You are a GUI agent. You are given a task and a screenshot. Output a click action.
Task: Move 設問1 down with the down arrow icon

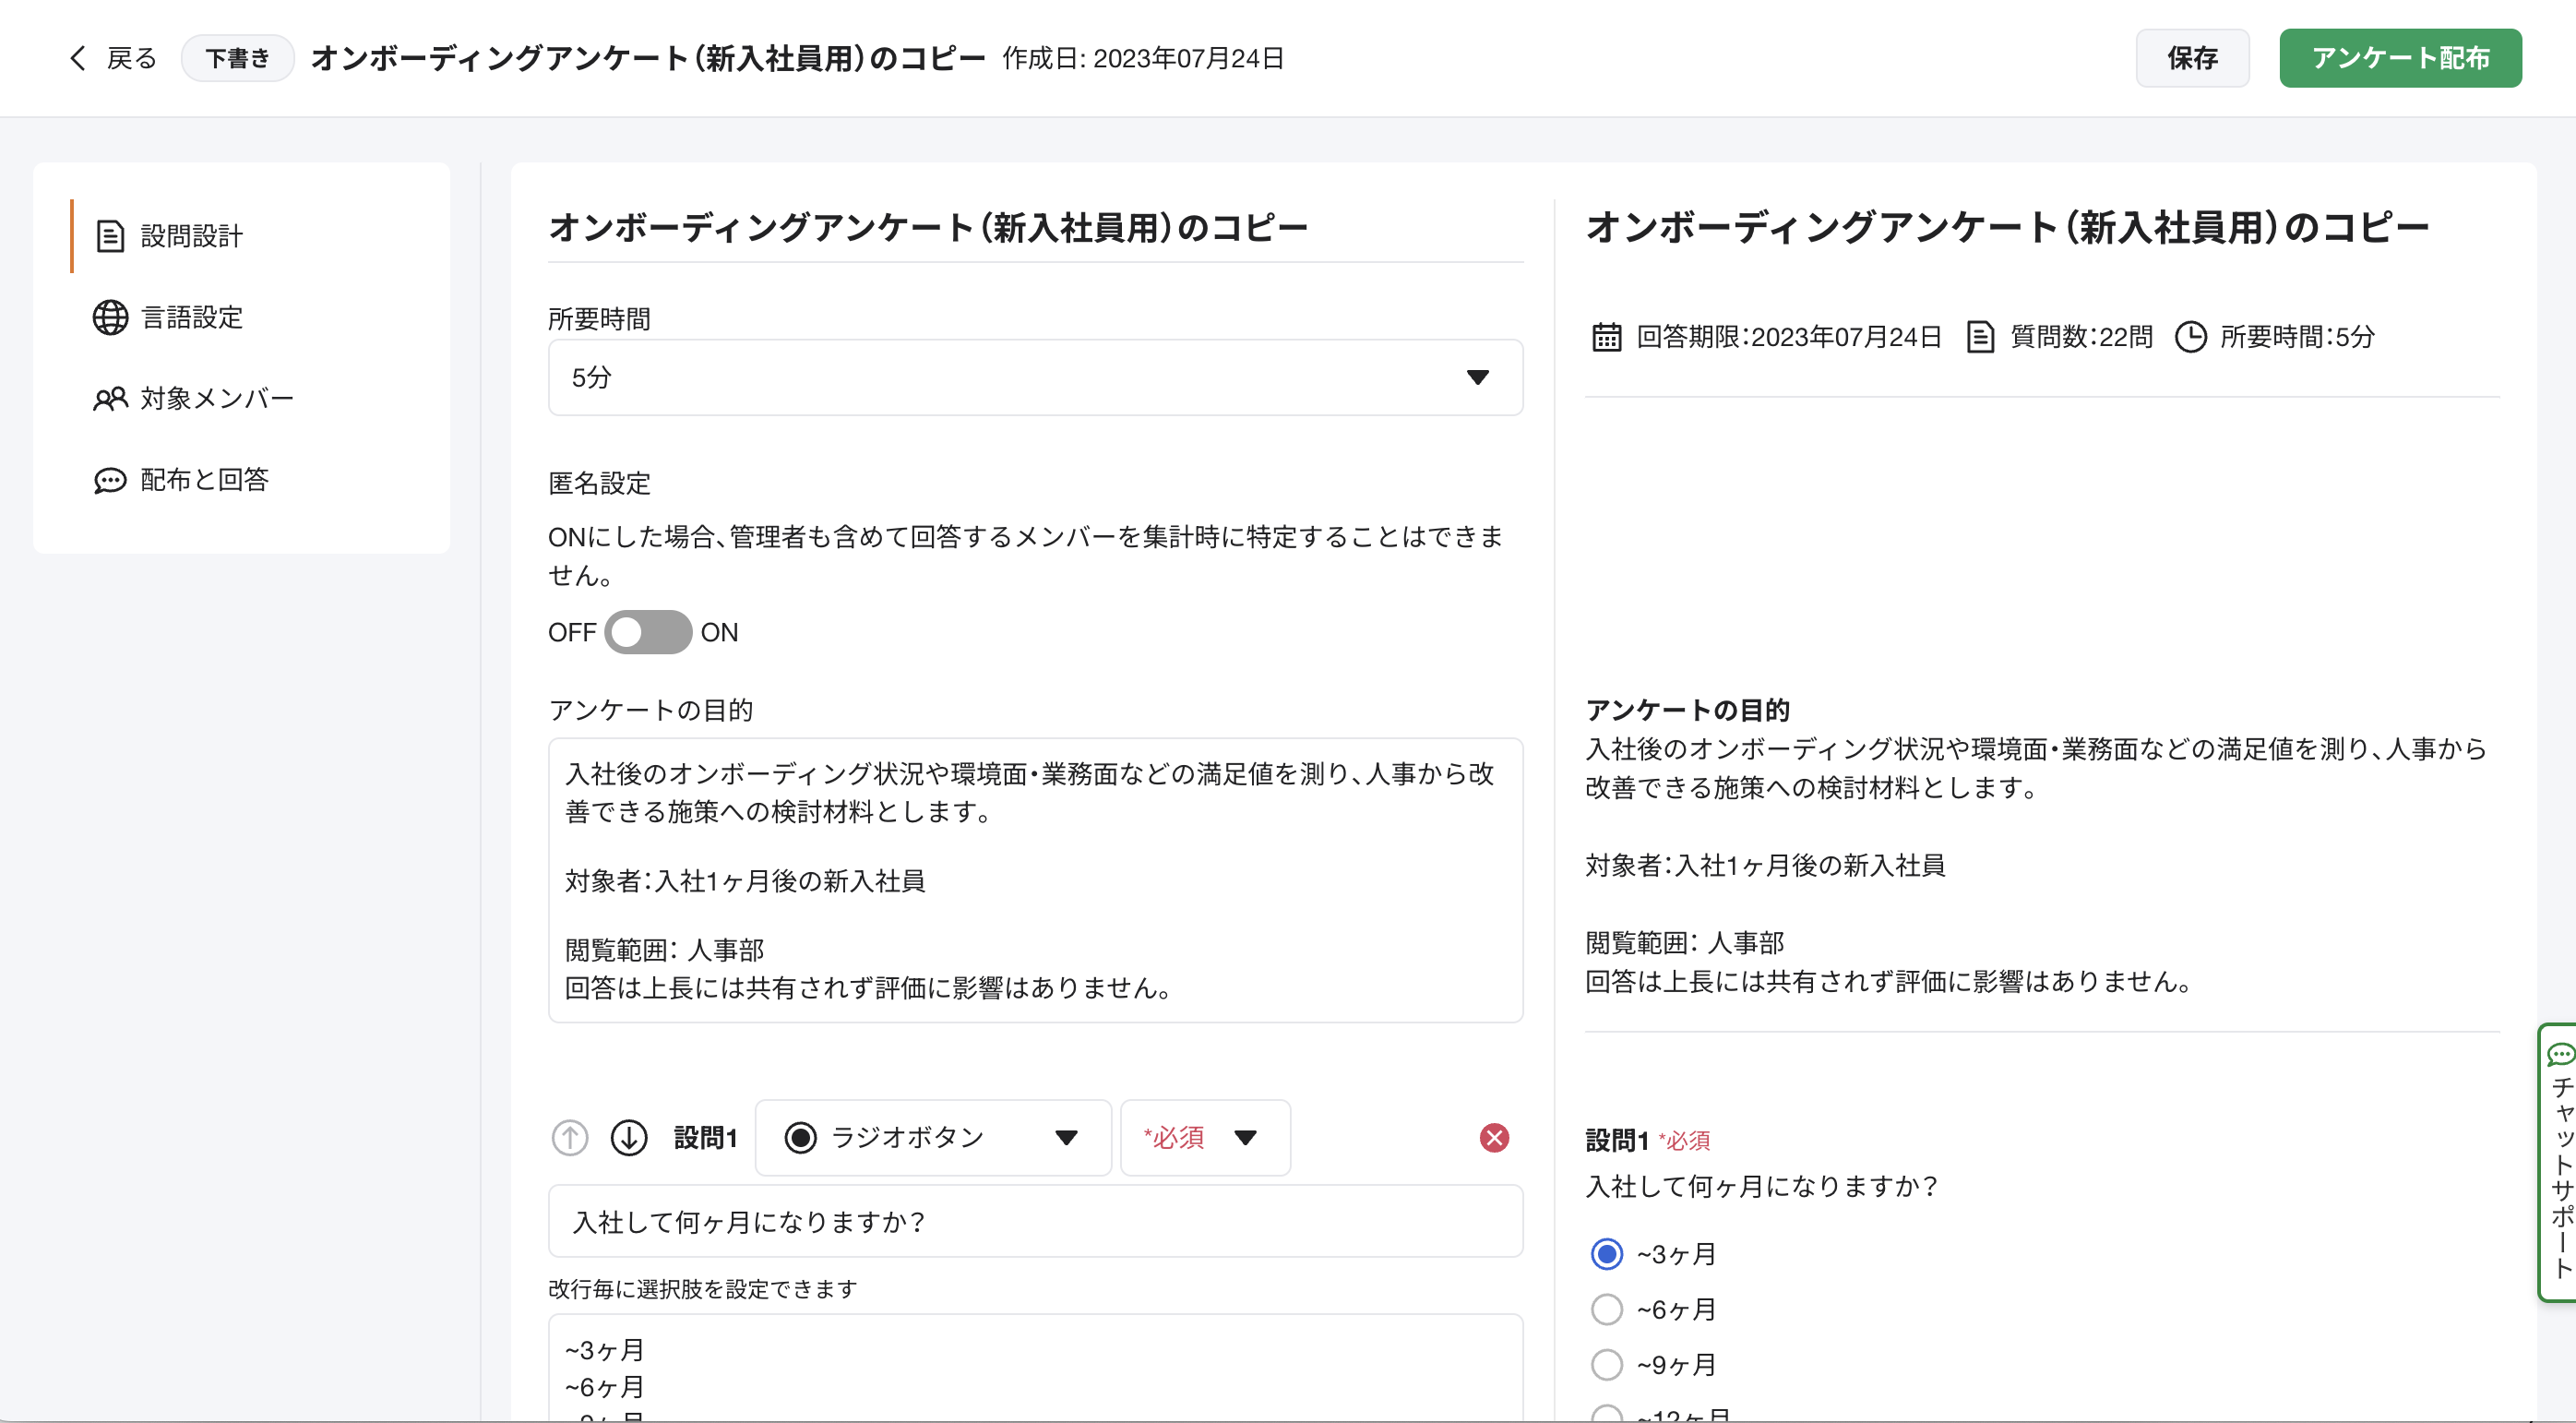[629, 1137]
